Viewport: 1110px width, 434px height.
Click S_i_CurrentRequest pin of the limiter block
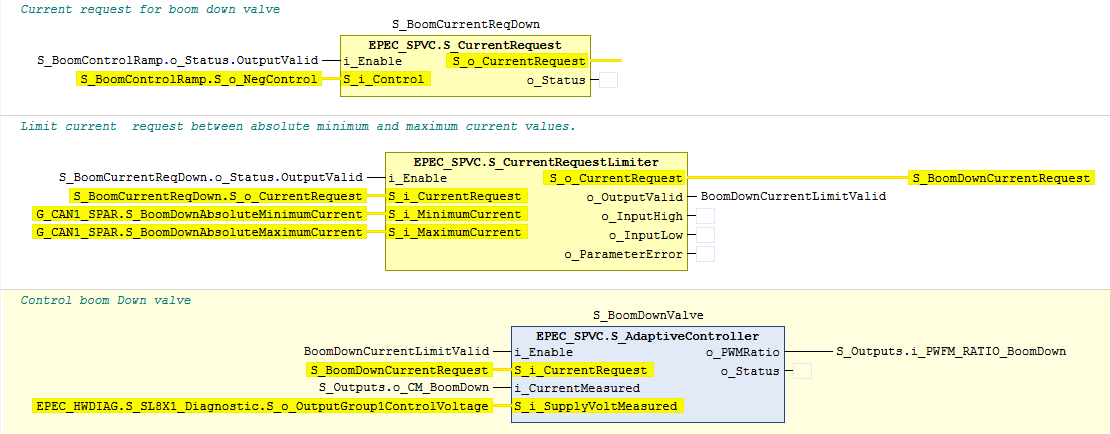coord(457,196)
